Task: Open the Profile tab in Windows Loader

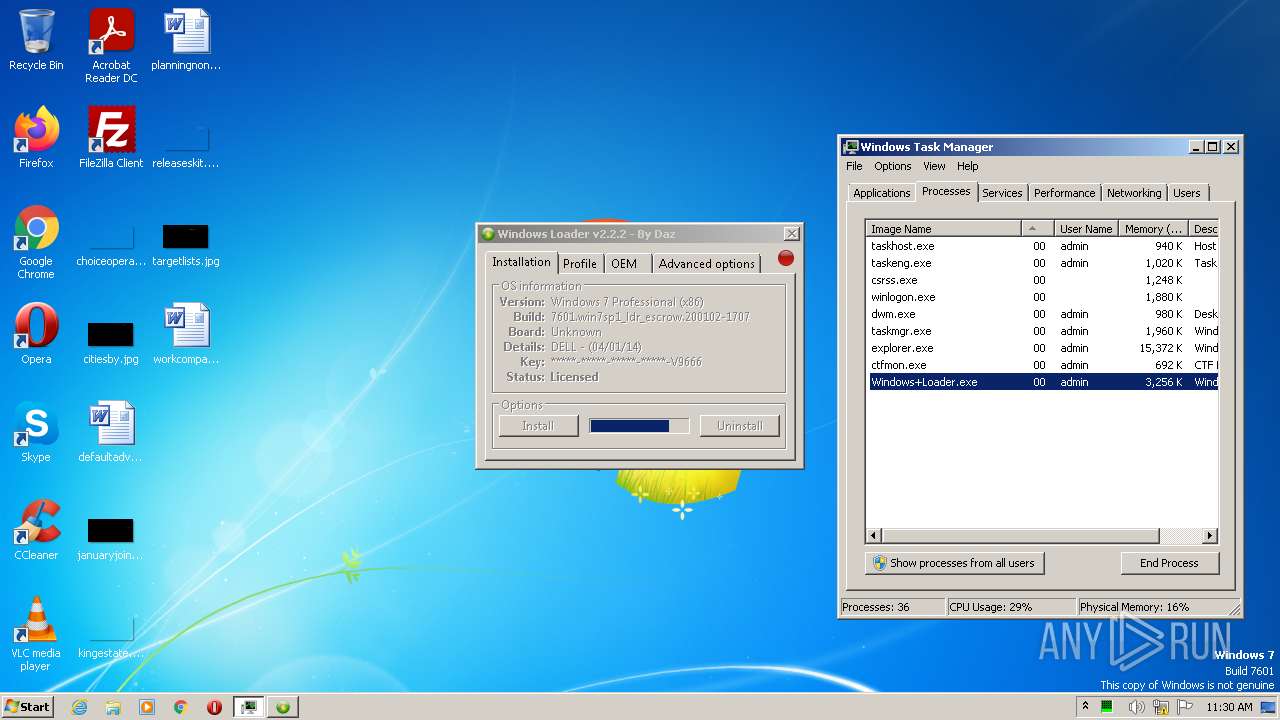Action: coord(579,264)
